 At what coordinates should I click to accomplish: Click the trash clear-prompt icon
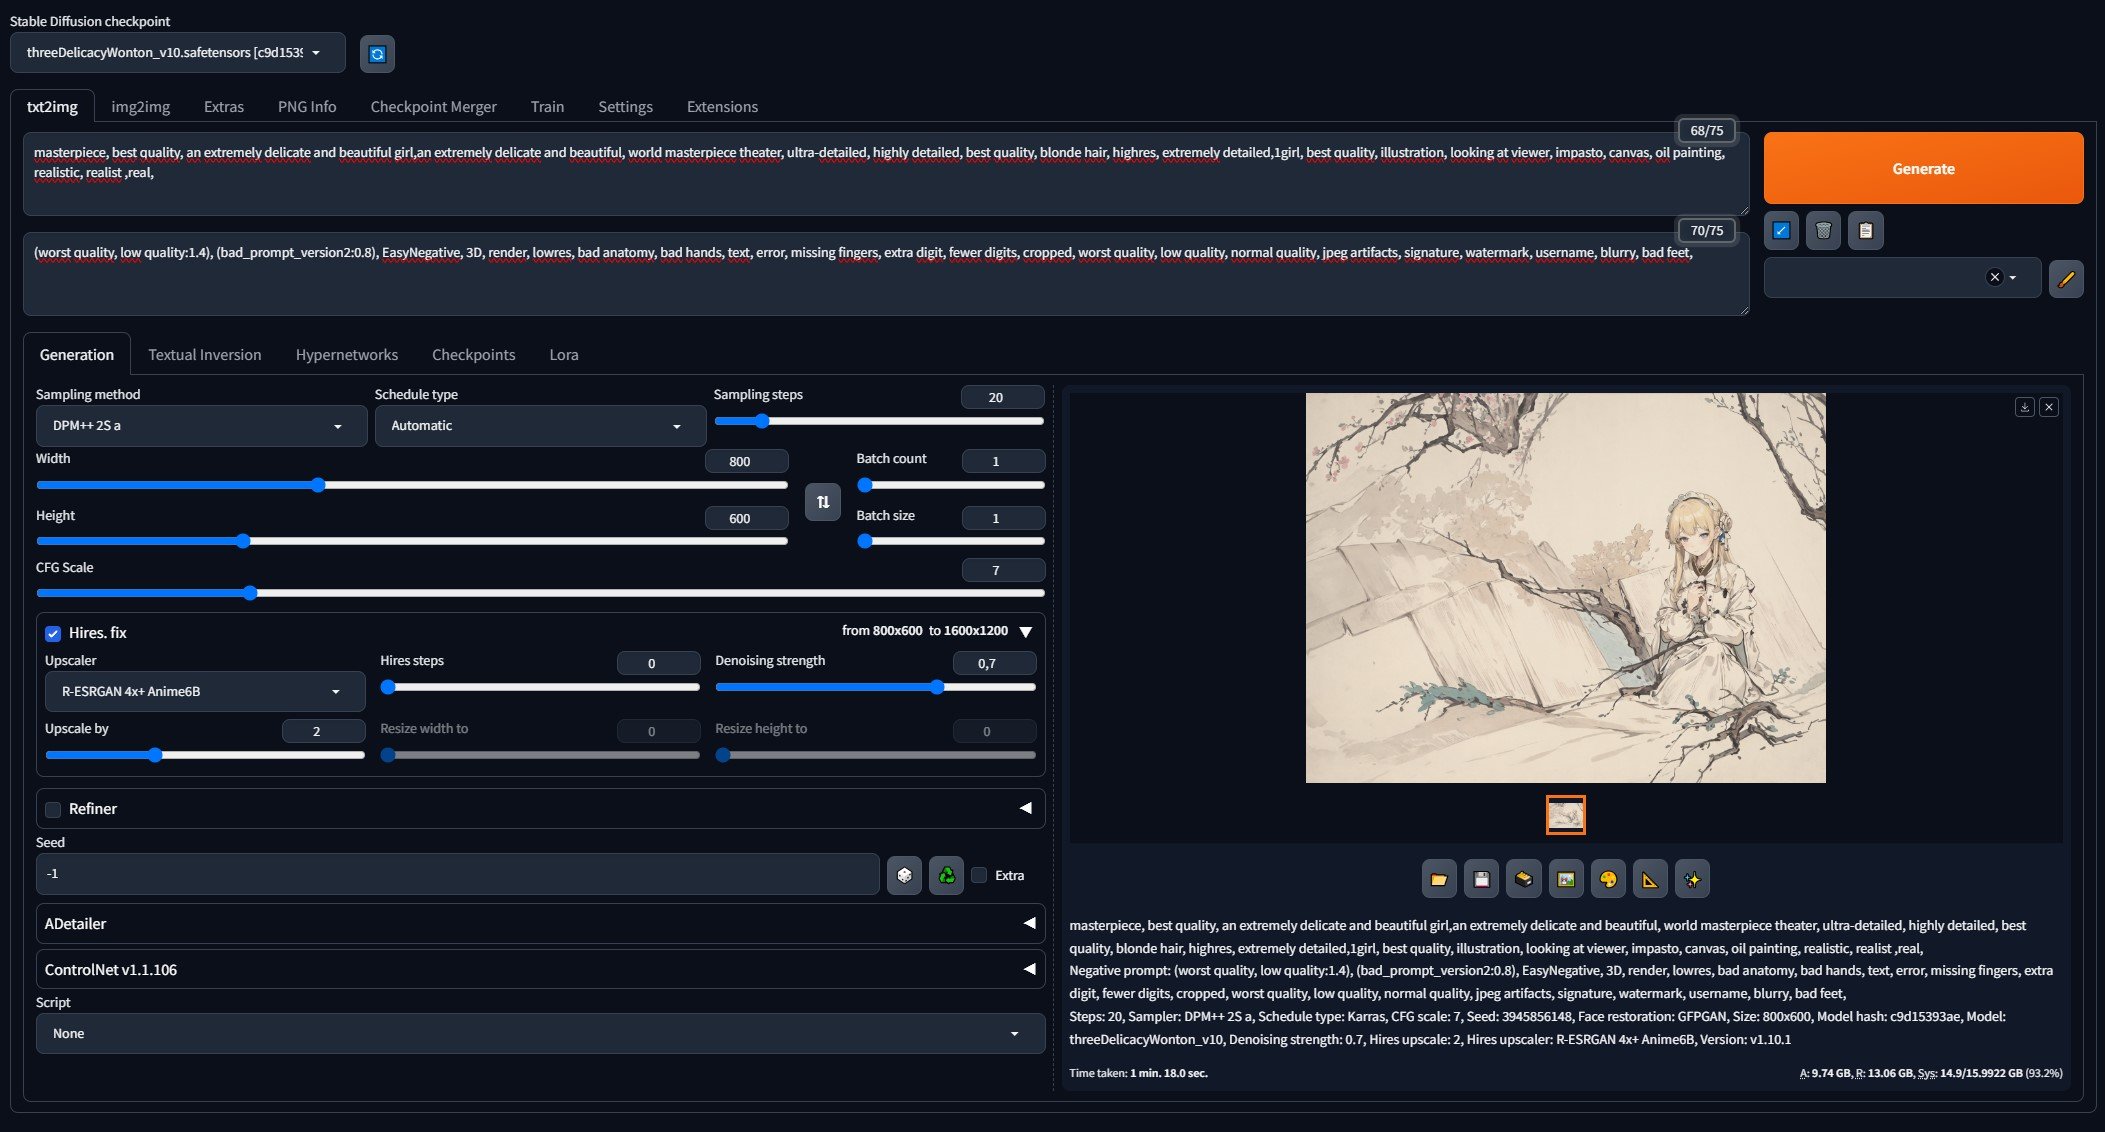click(x=1823, y=231)
